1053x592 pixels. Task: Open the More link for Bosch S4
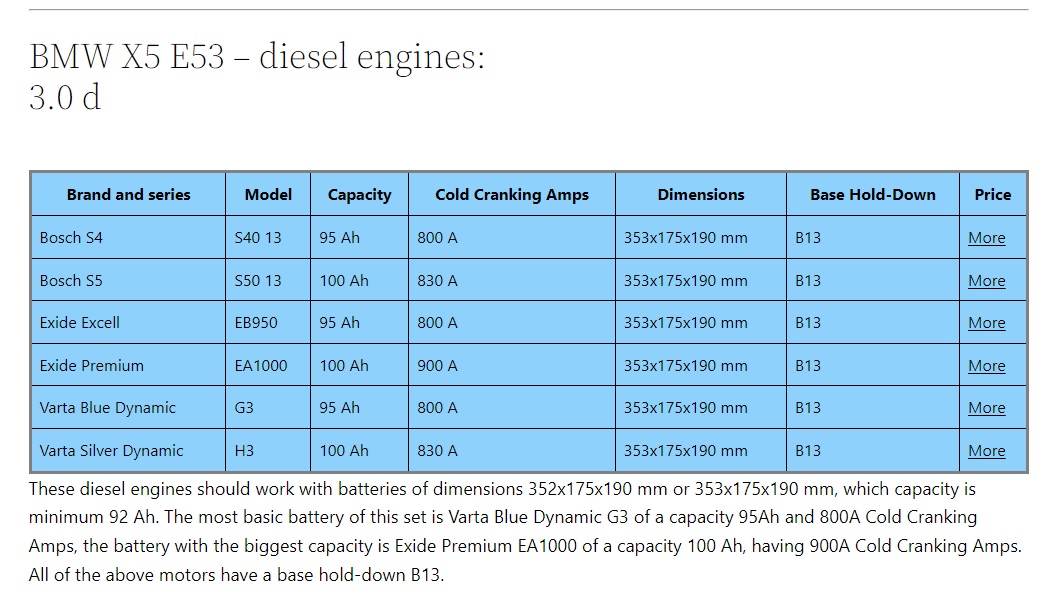pos(987,238)
